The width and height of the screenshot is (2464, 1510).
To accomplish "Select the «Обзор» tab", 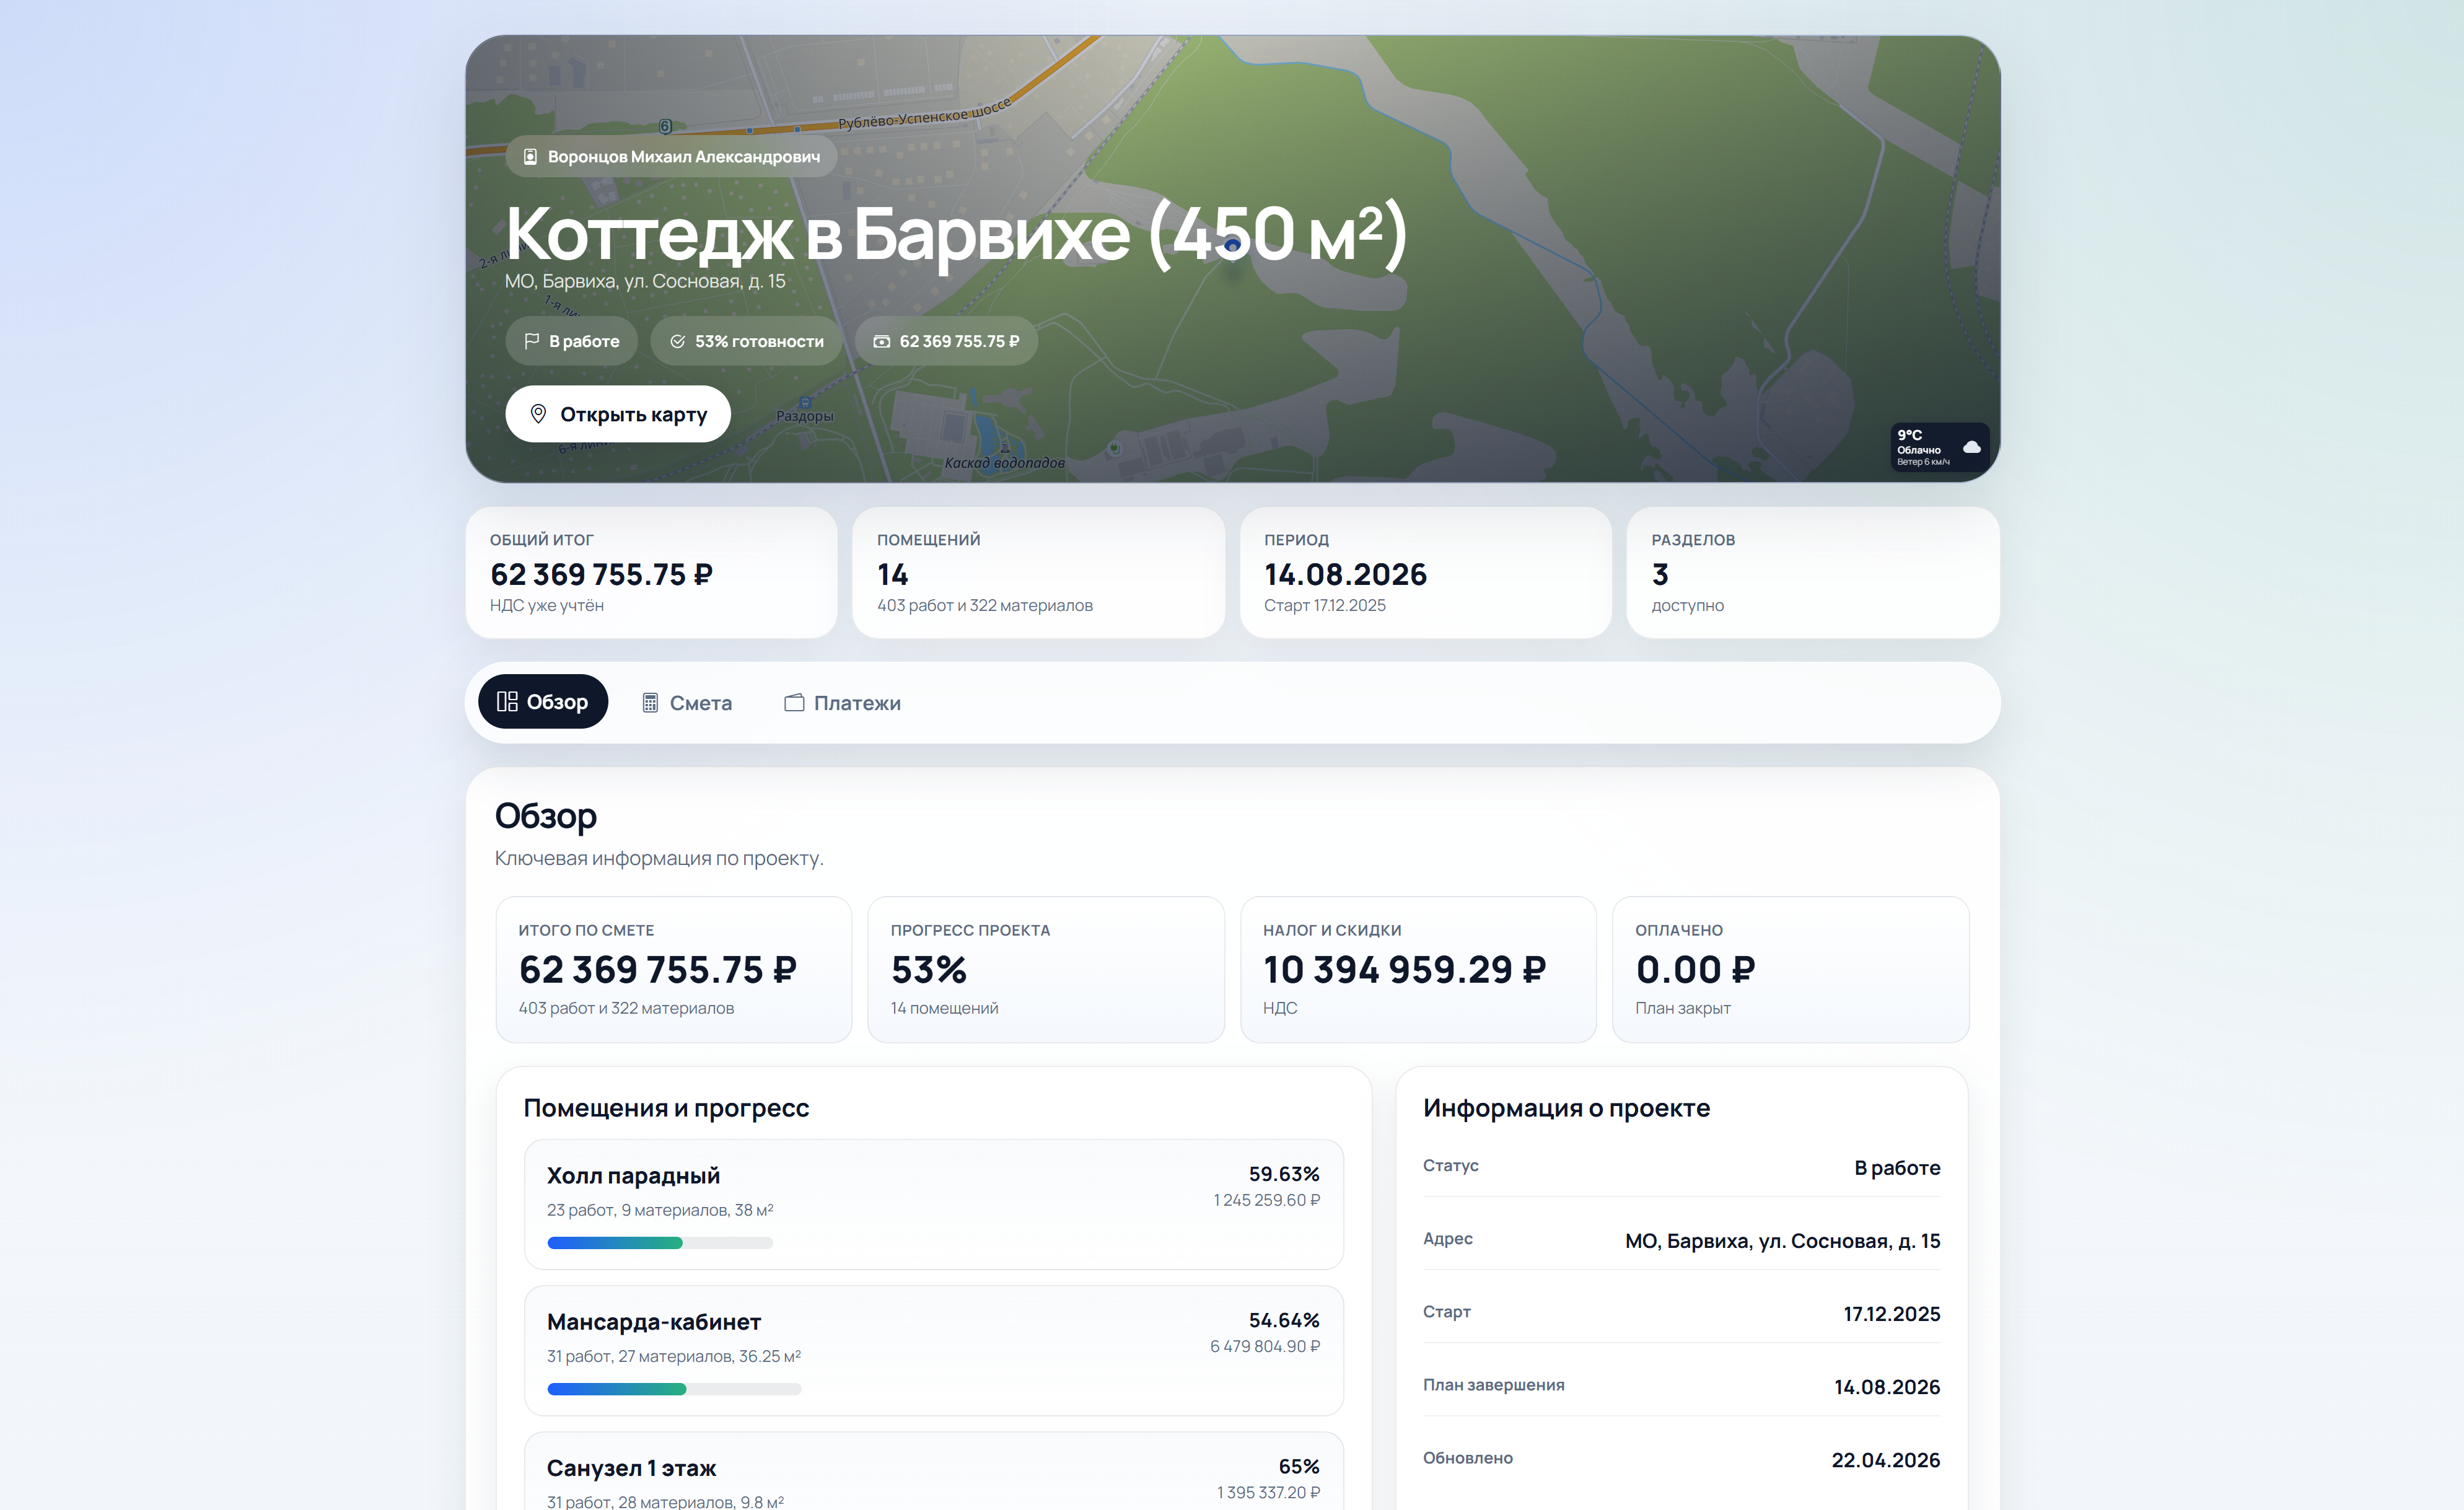I will (x=543, y=701).
